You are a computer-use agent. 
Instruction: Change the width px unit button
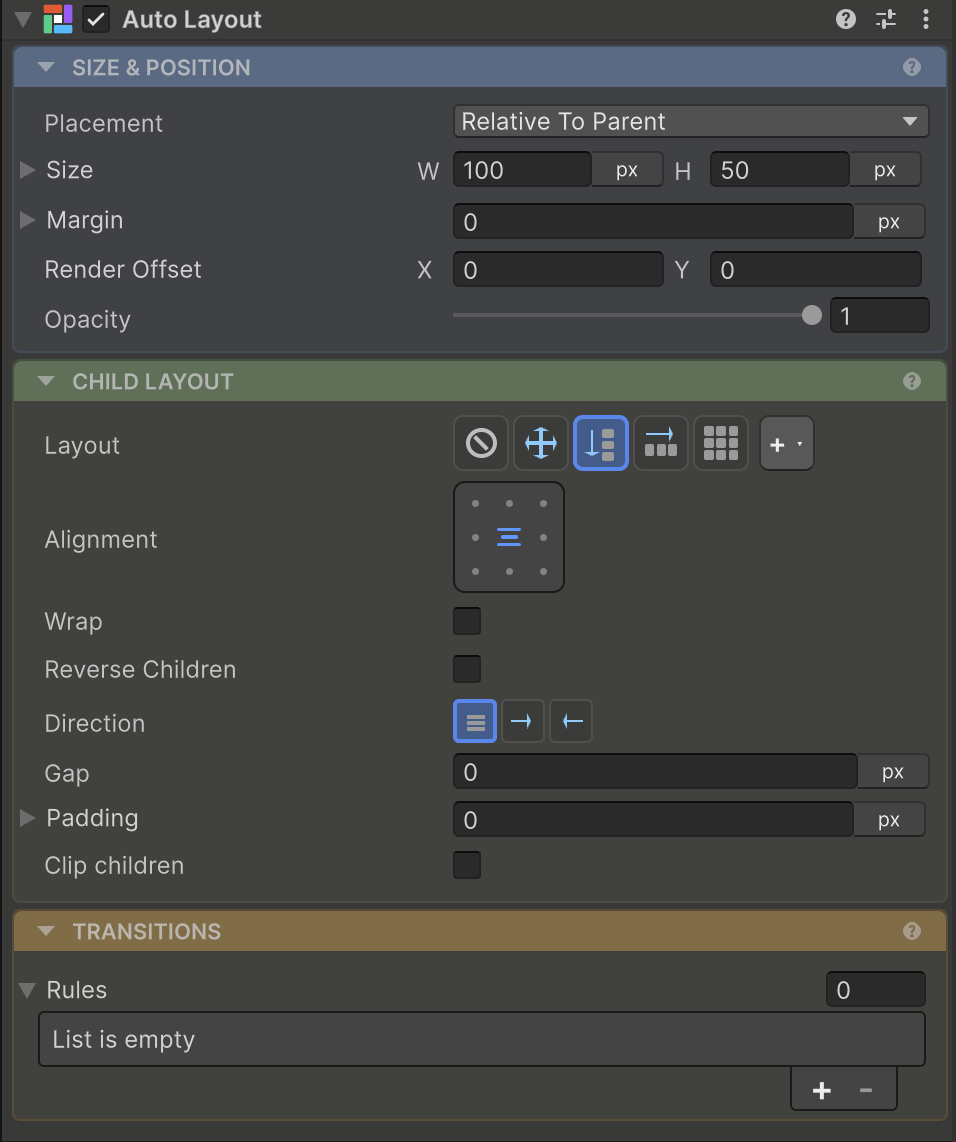[x=627, y=170]
